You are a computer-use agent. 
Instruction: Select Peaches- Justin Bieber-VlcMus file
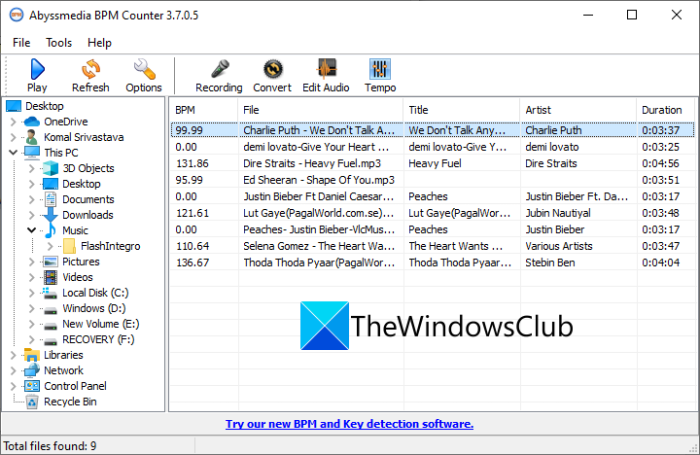(319, 230)
